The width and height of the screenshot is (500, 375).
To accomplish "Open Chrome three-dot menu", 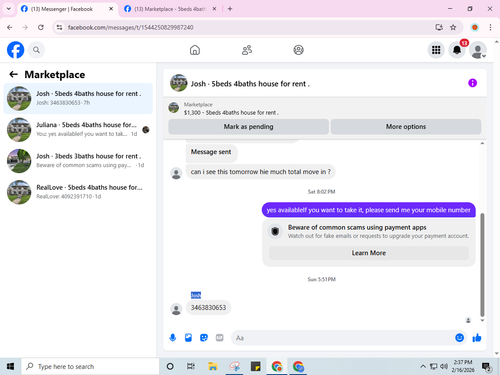I will click(490, 27).
